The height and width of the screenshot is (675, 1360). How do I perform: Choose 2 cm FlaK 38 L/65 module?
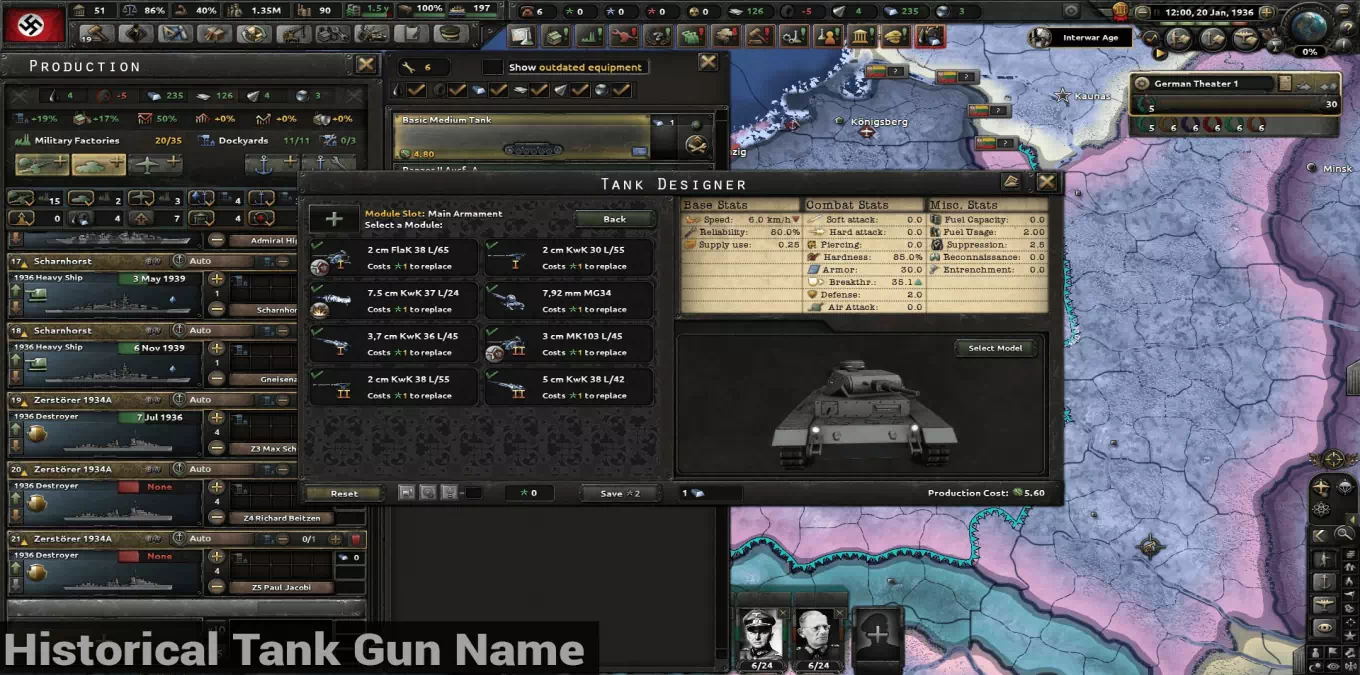pos(393,257)
